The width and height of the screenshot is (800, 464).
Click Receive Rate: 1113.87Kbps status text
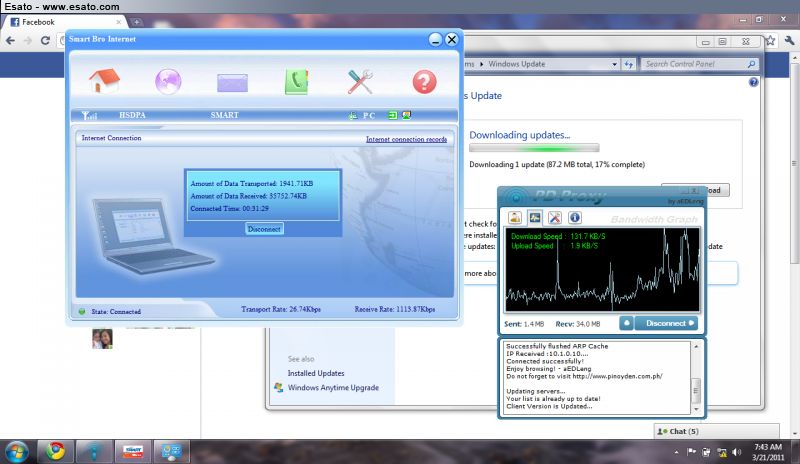pos(395,309)
